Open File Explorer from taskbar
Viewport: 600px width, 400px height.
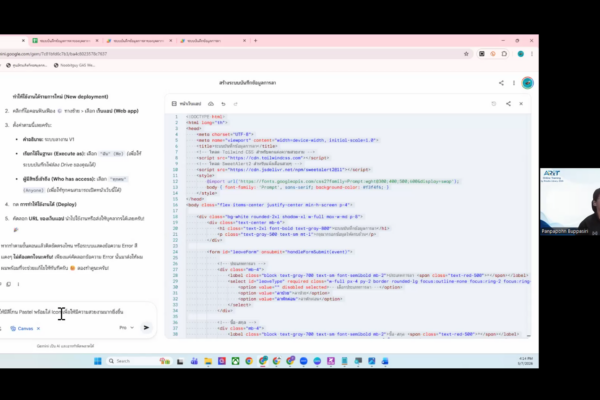click(208, 361)
